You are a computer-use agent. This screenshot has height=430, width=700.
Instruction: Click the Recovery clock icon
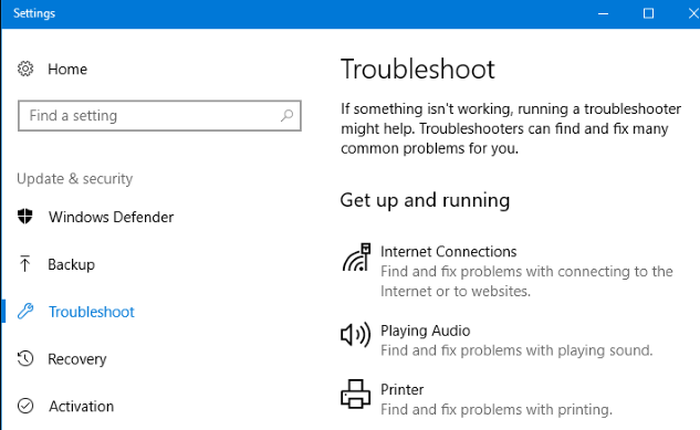(x=25, y=359)
